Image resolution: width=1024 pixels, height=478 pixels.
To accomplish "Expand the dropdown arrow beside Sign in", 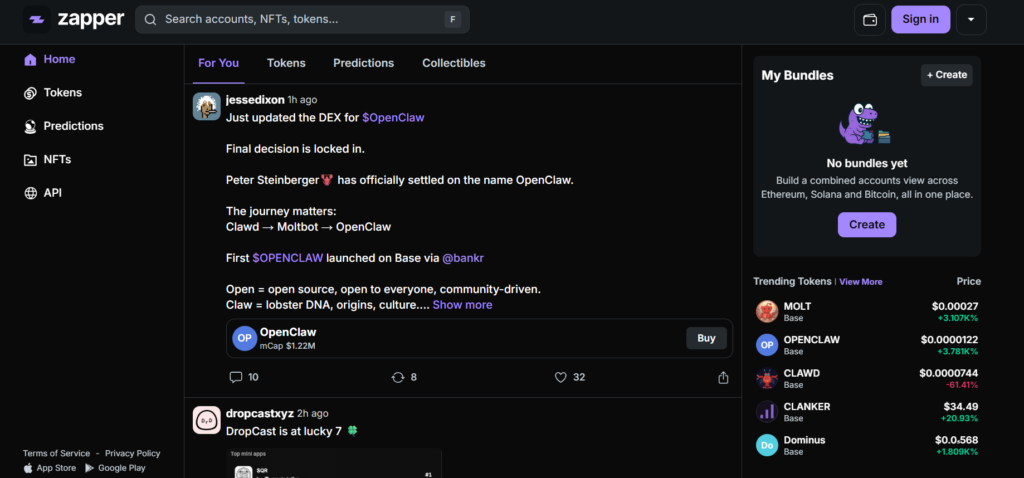I will click(971, 20).
